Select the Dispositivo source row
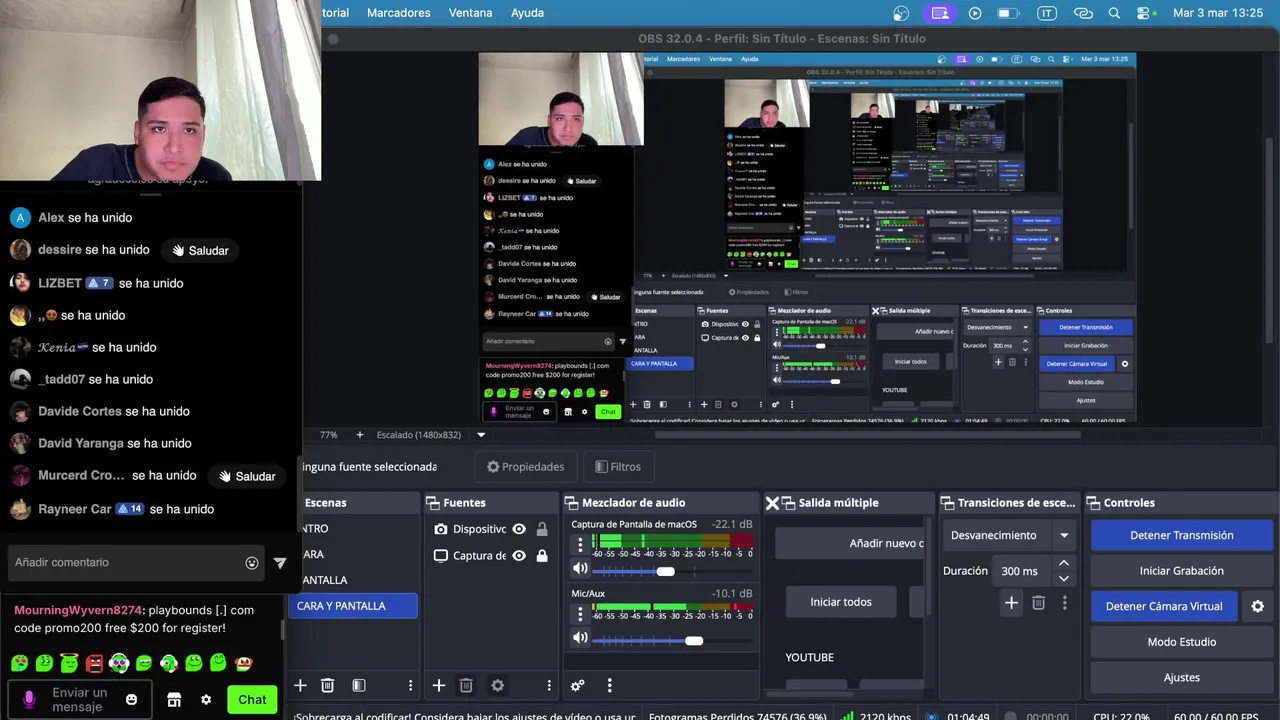This screenshot has width=1280, height=720. click(492, 529)
